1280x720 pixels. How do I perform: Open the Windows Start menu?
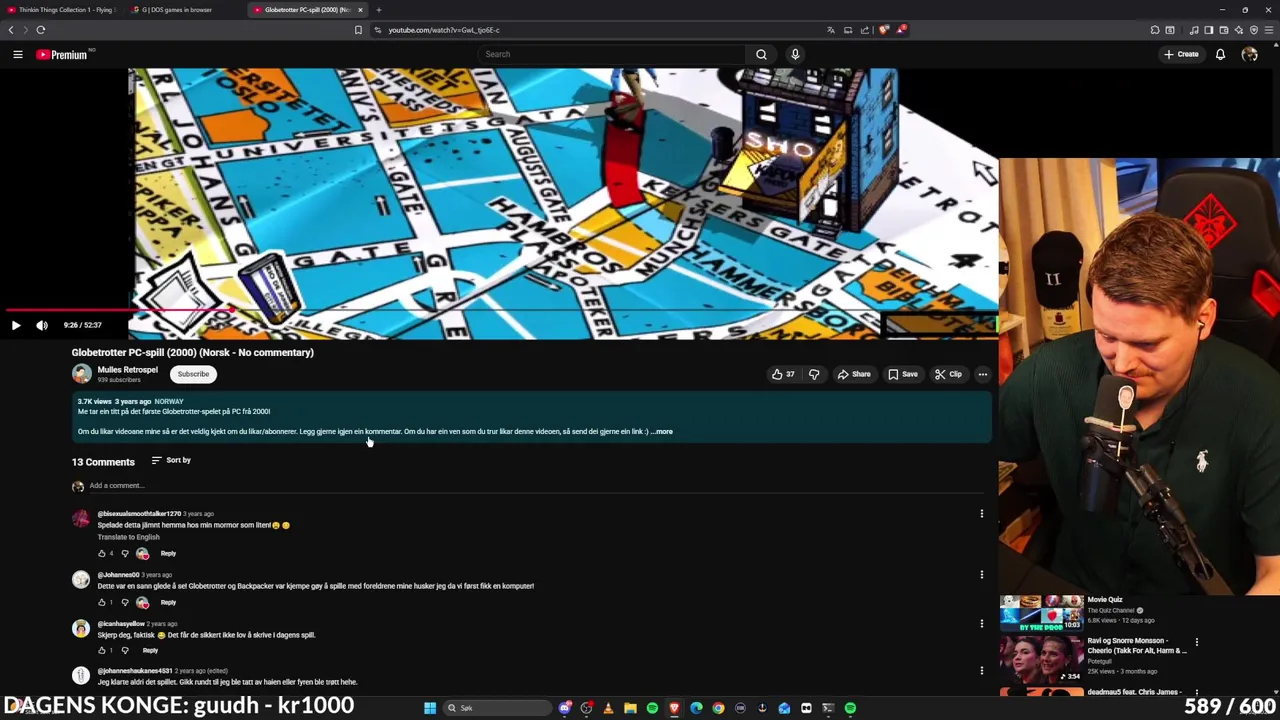pos(430,708)
